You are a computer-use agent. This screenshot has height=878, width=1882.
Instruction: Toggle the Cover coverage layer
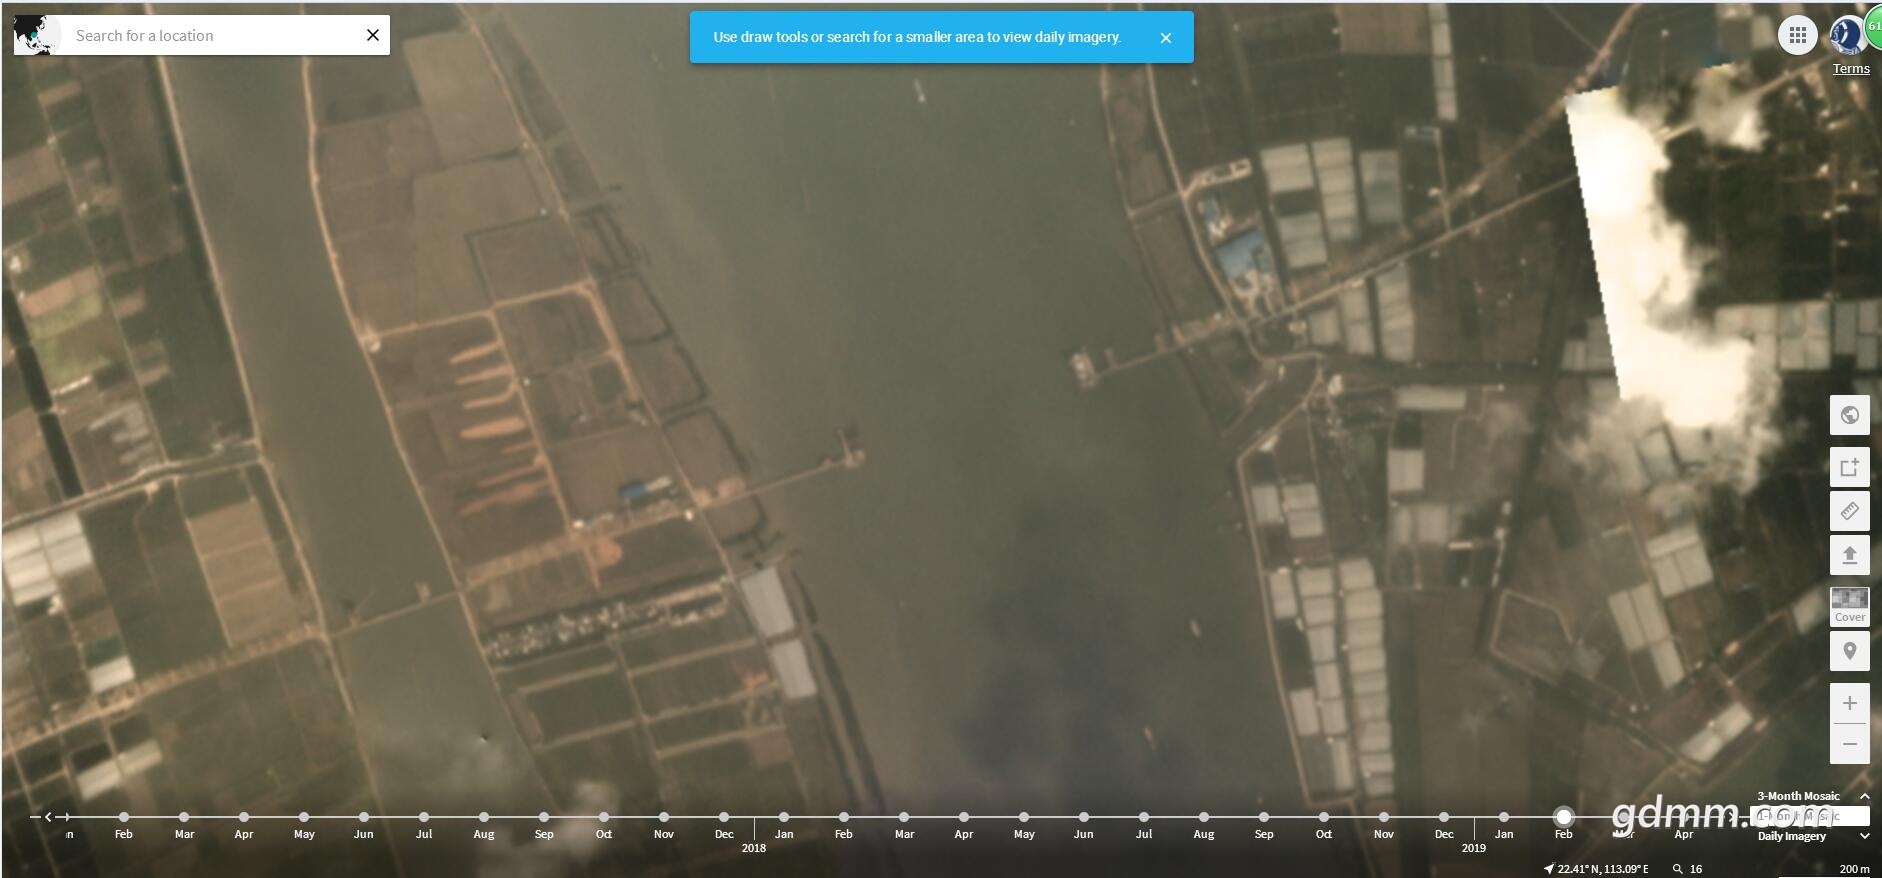click(1849, 605)
